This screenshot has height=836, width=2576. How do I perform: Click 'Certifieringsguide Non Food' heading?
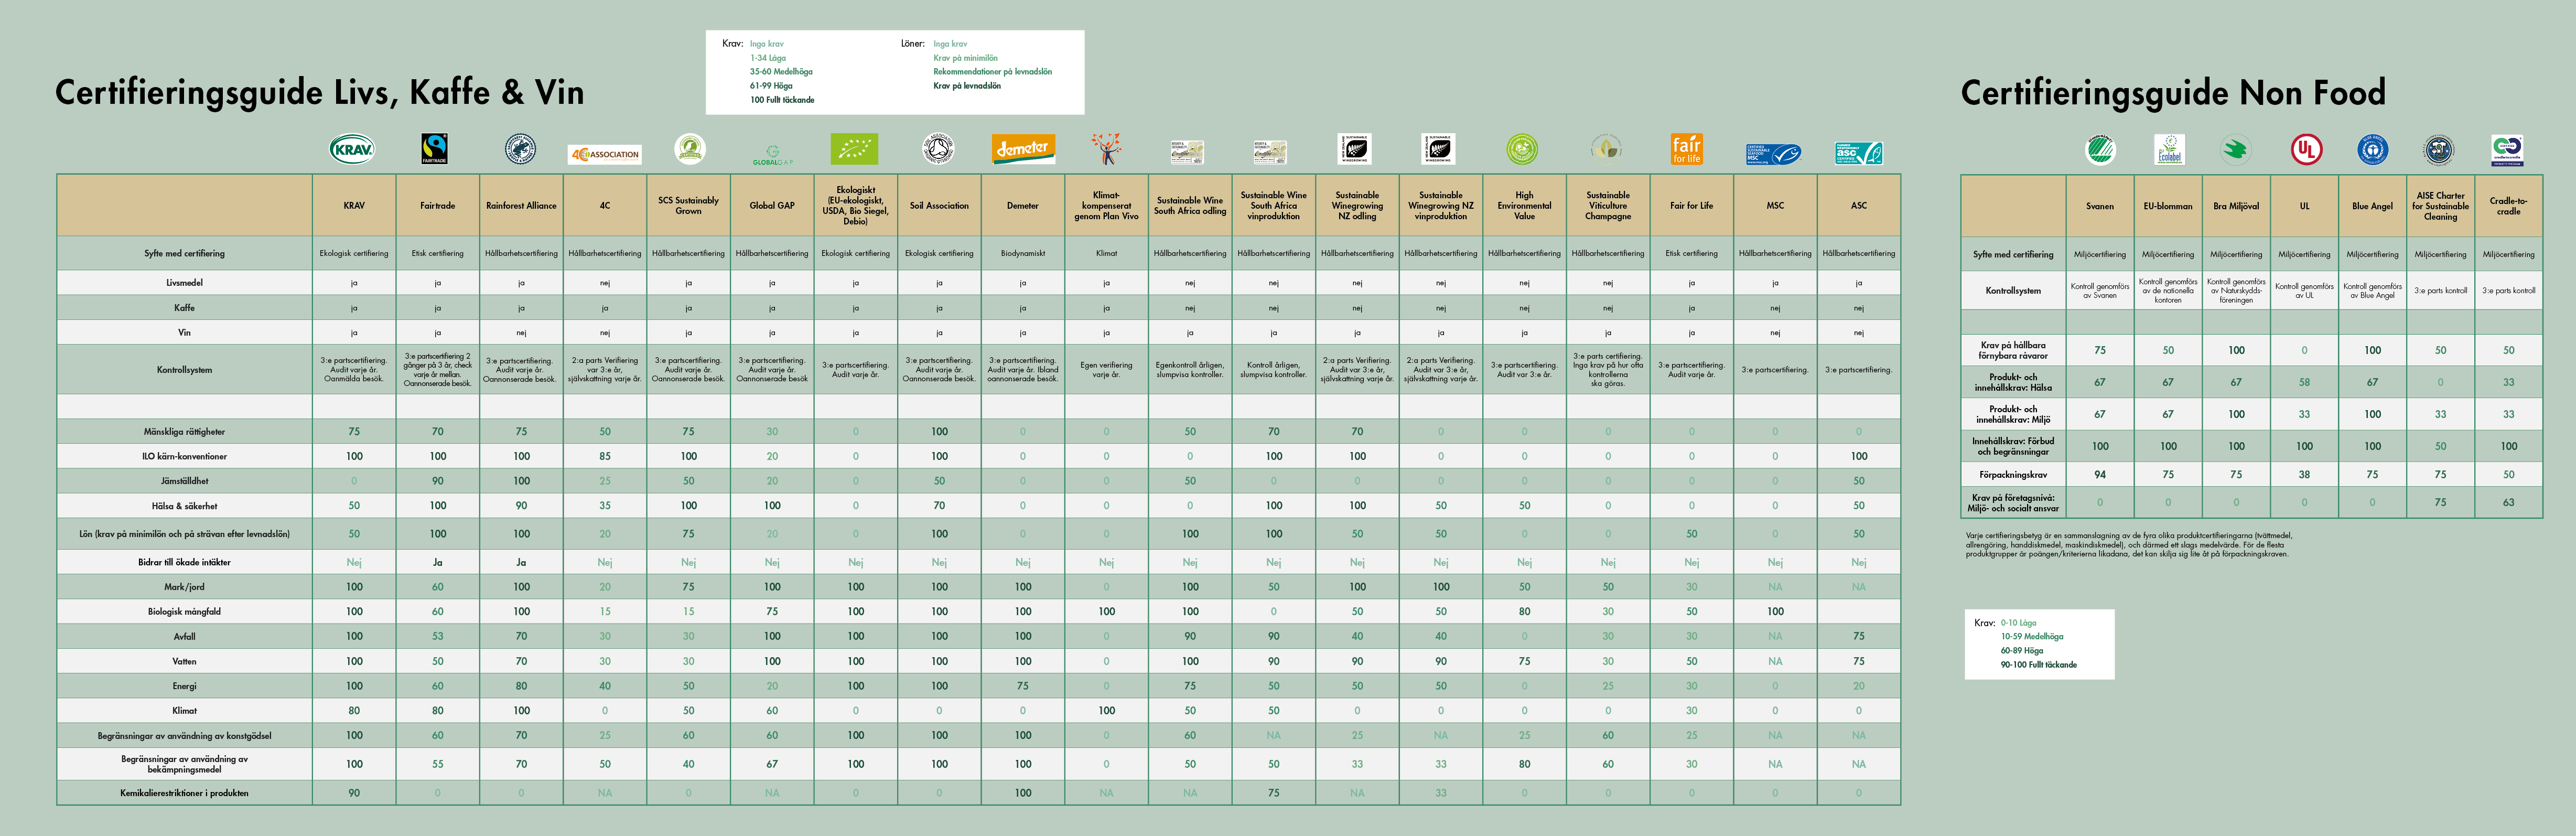click(2172, 93)
